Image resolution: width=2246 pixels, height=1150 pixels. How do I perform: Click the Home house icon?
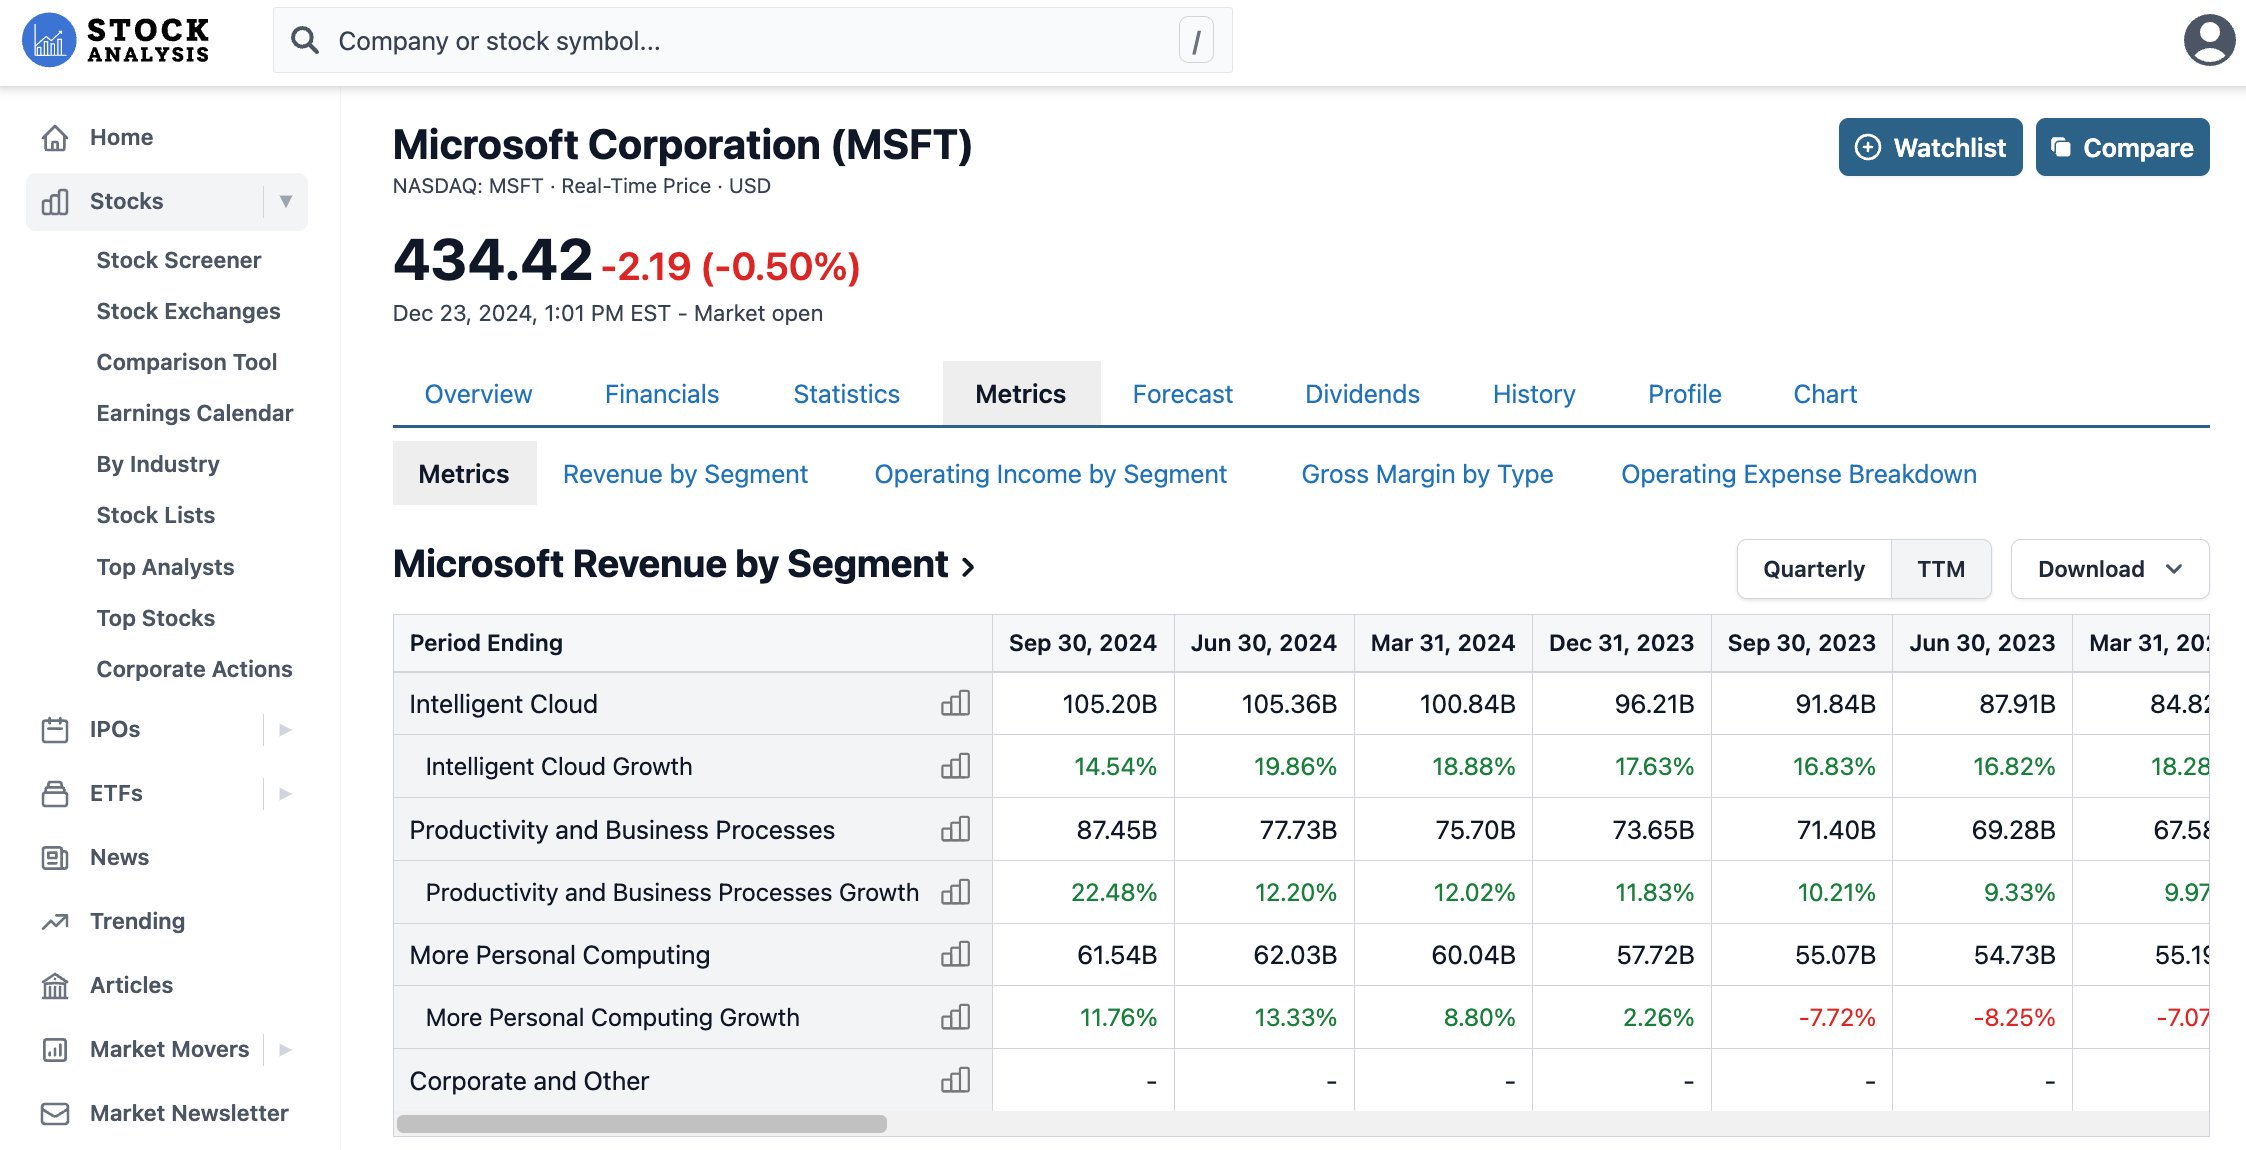[x=55, y=137]
